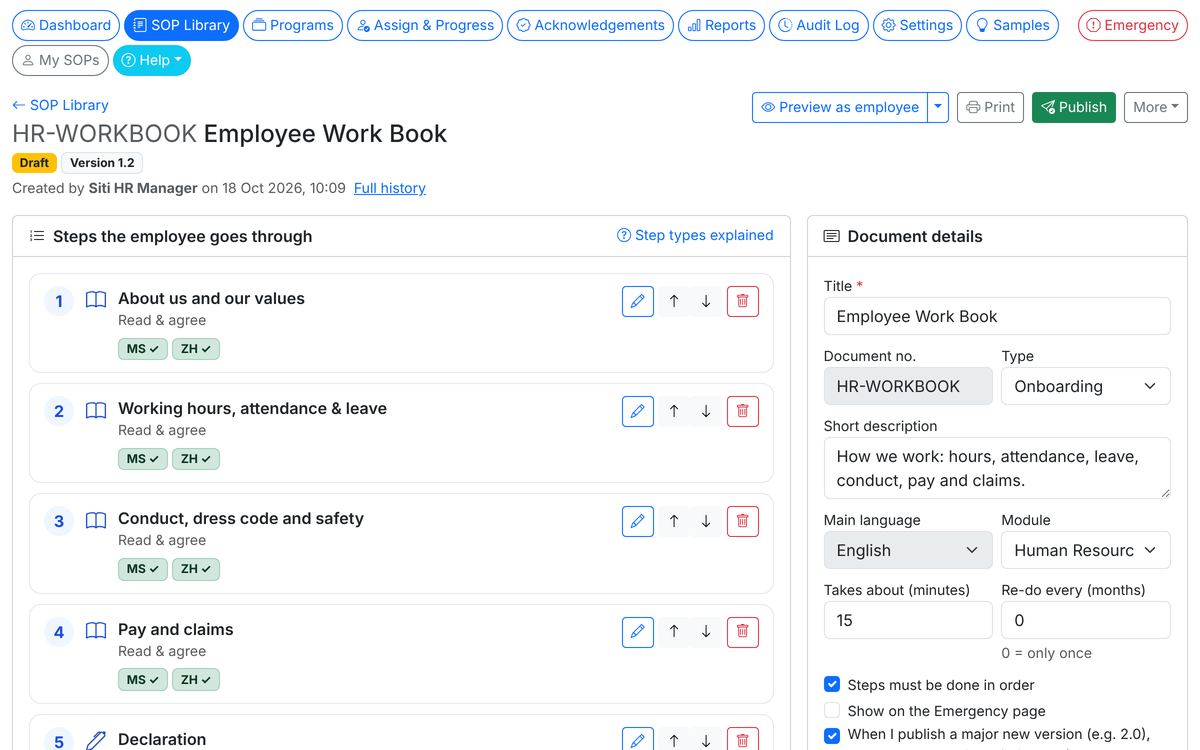The width and height of the screenshot is (1200, 750).
Task: Open Assign & Progress tab
Action: pyautogui.click(x=425, y=25)
